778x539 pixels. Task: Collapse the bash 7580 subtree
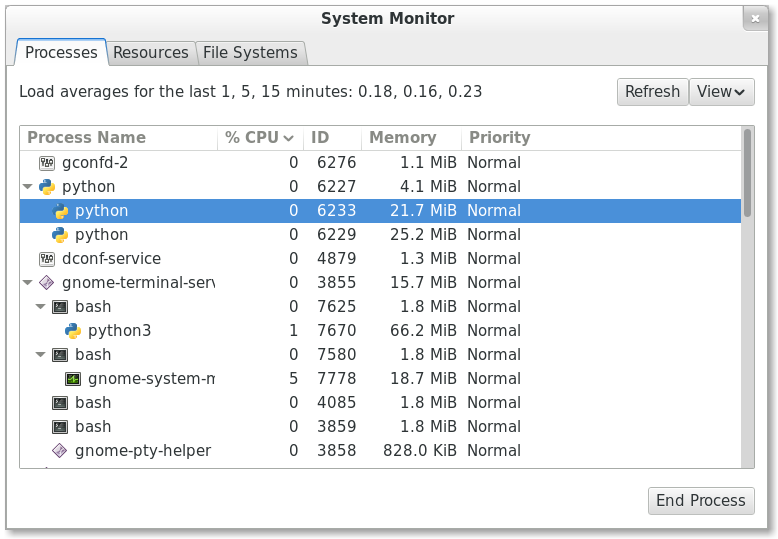pyautogui.click(x=41, y=355)
